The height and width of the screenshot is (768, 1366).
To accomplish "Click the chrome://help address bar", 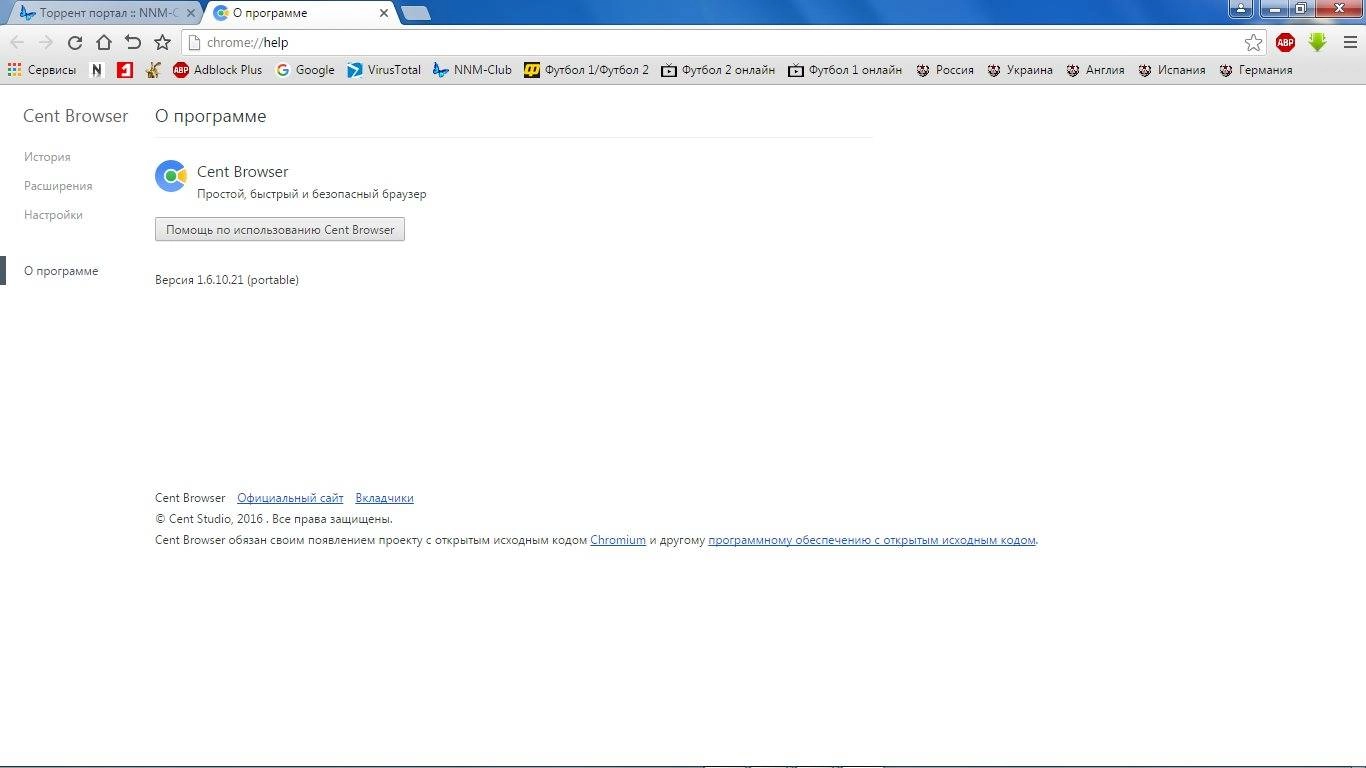I will click(712, 42).
